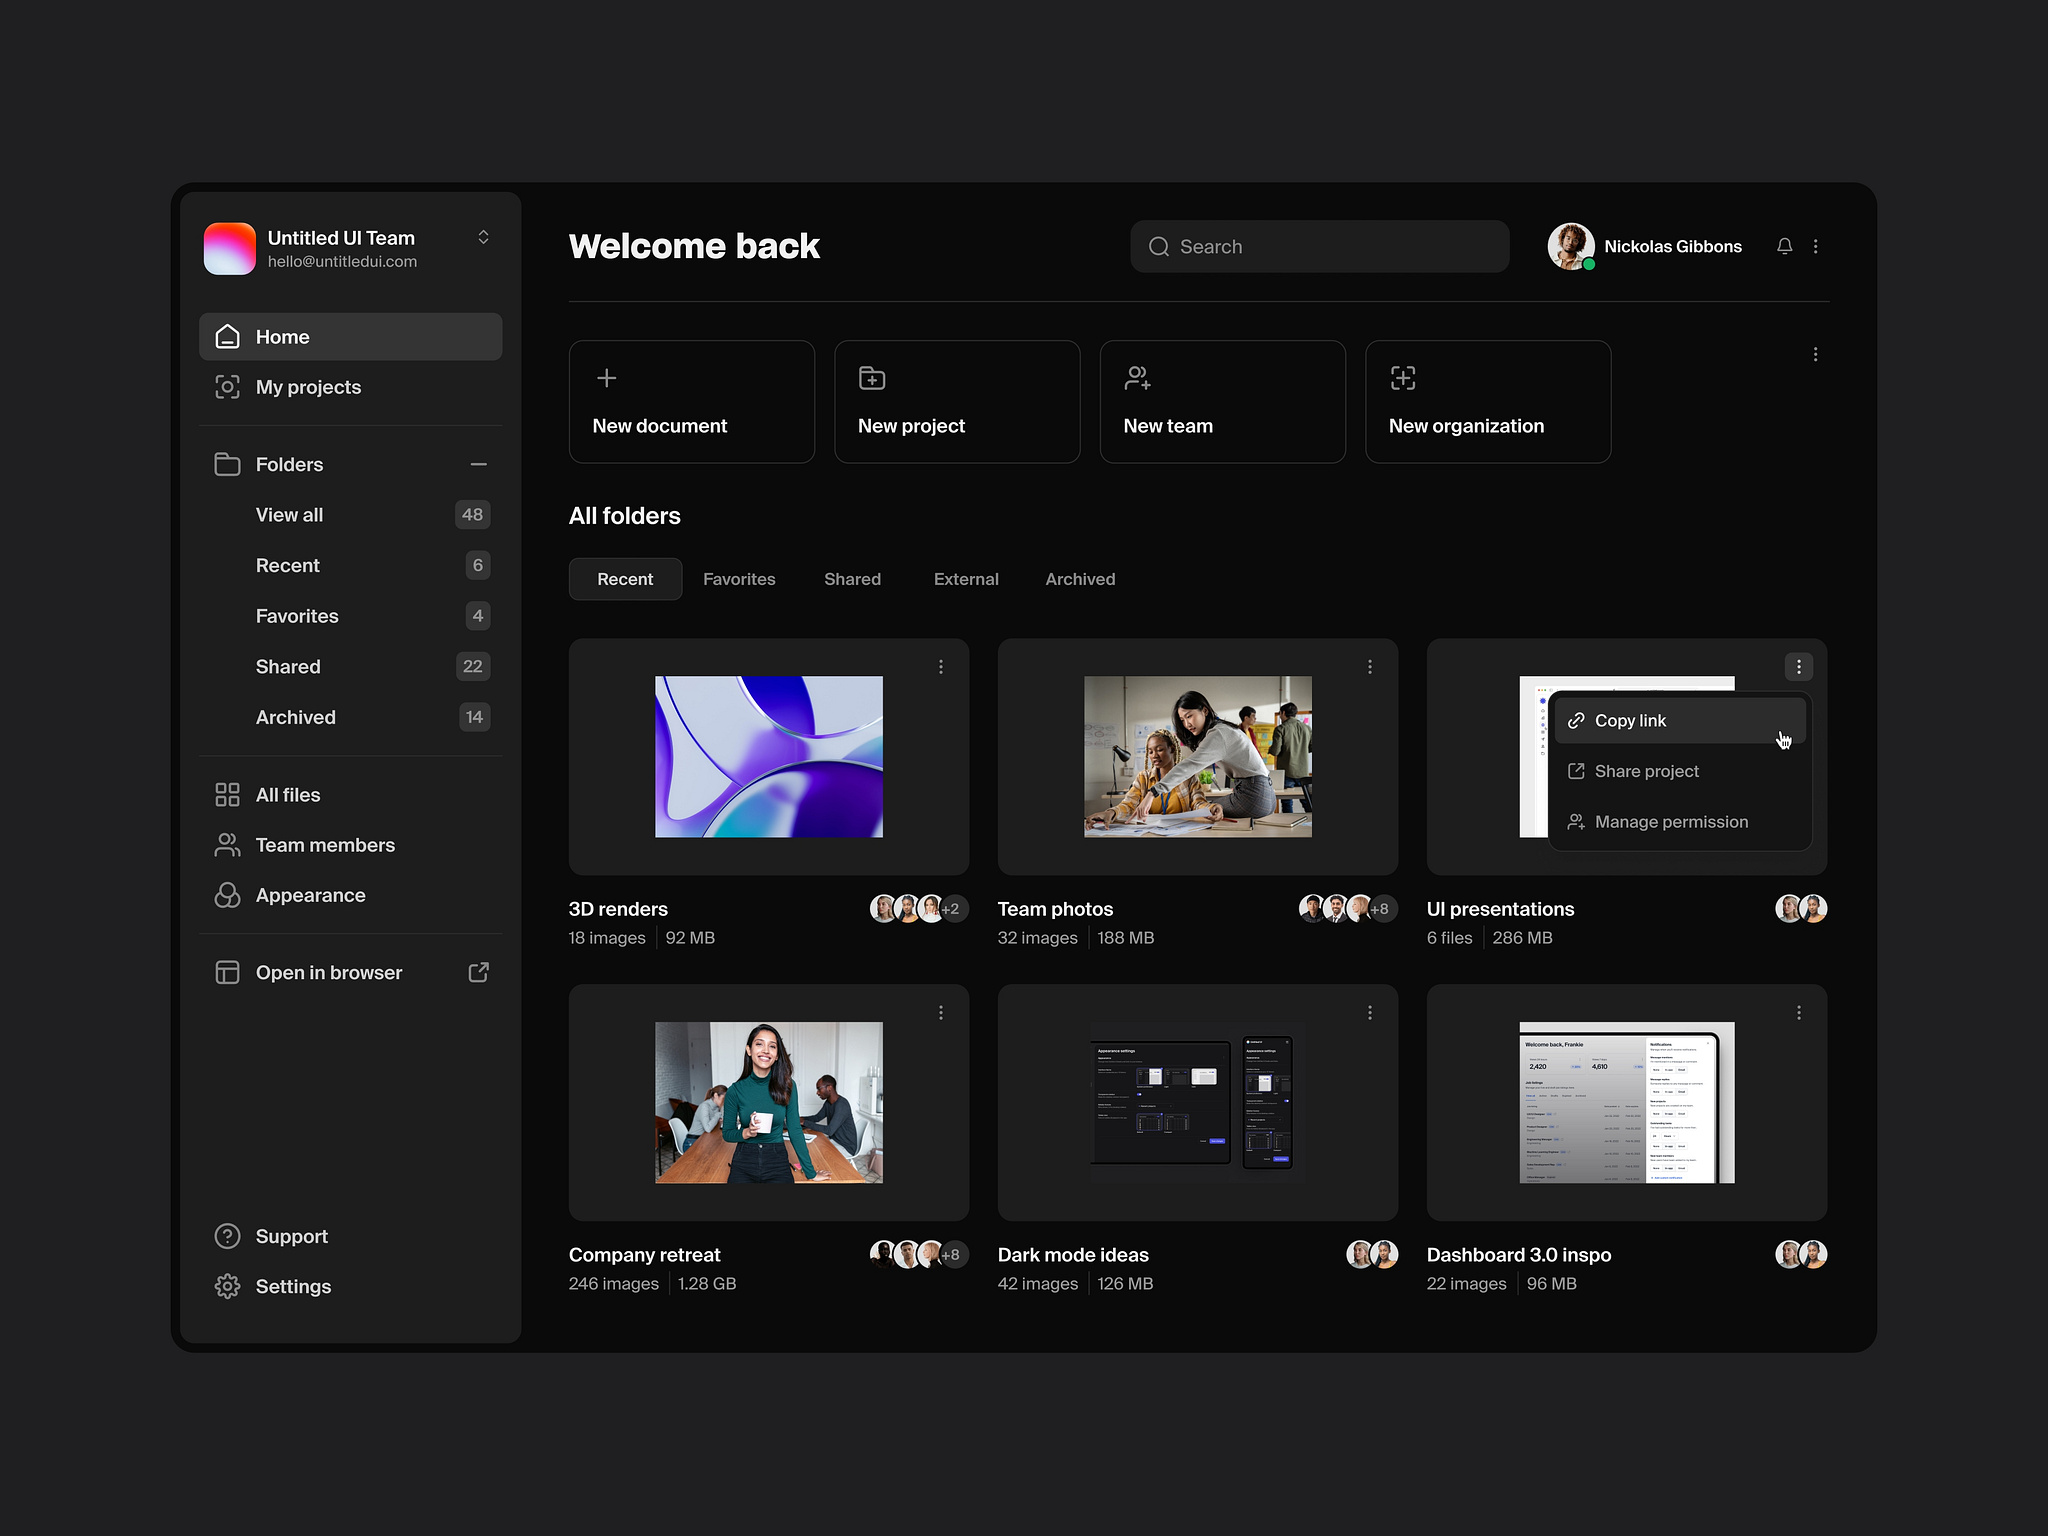Select the New team icon
Viewport: 2048px width, 1536px height.
coord(1136,378)
